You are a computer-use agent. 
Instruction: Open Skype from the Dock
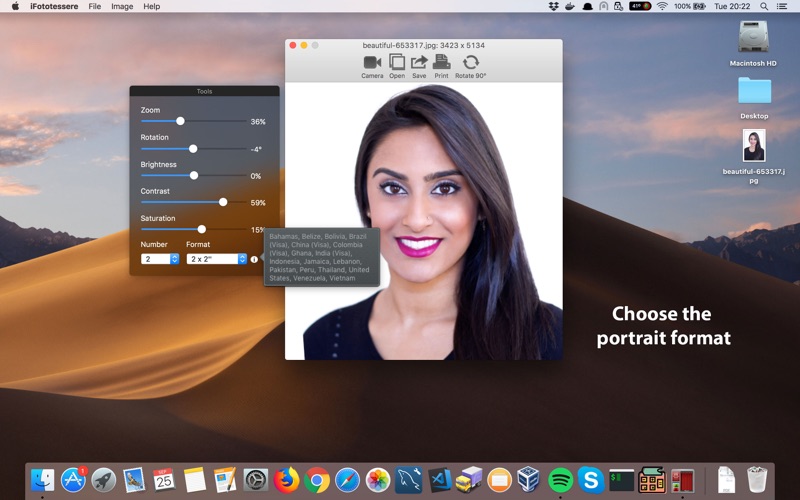[591, 480]
